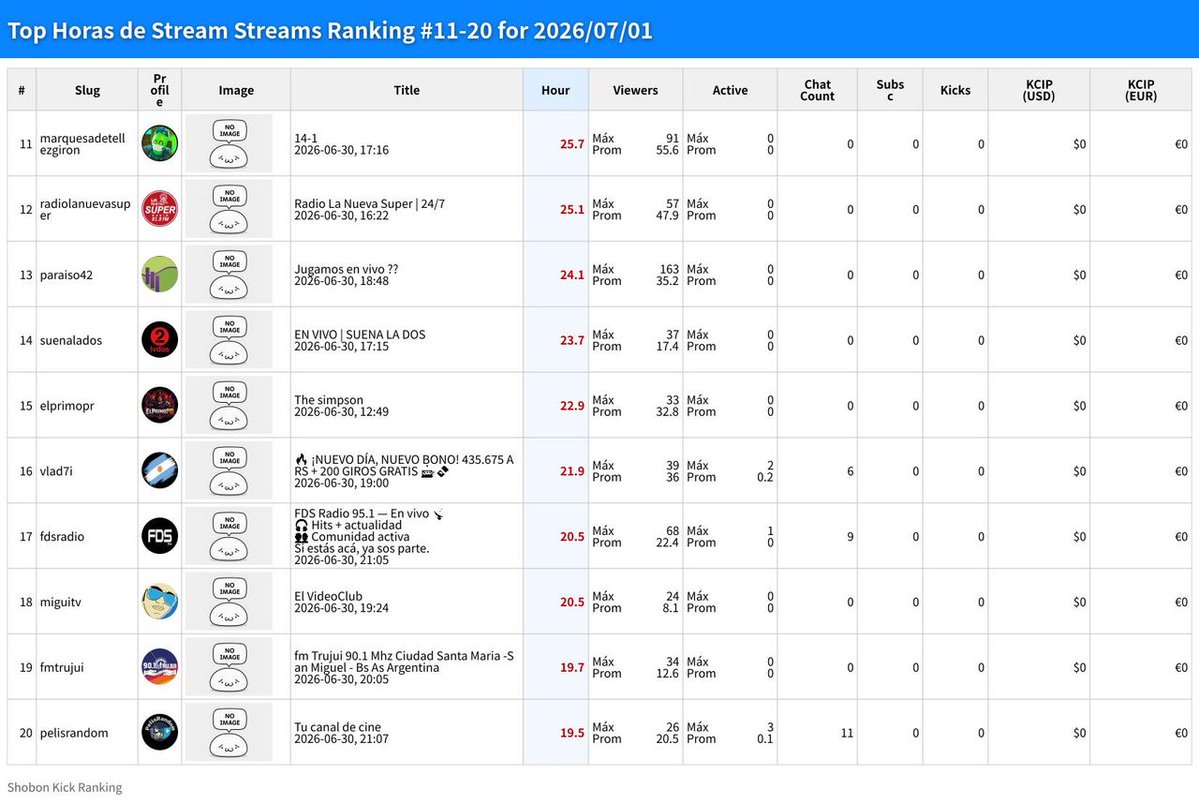Select slug text paraiso42

pyautogui.click(x=67, y=275)
